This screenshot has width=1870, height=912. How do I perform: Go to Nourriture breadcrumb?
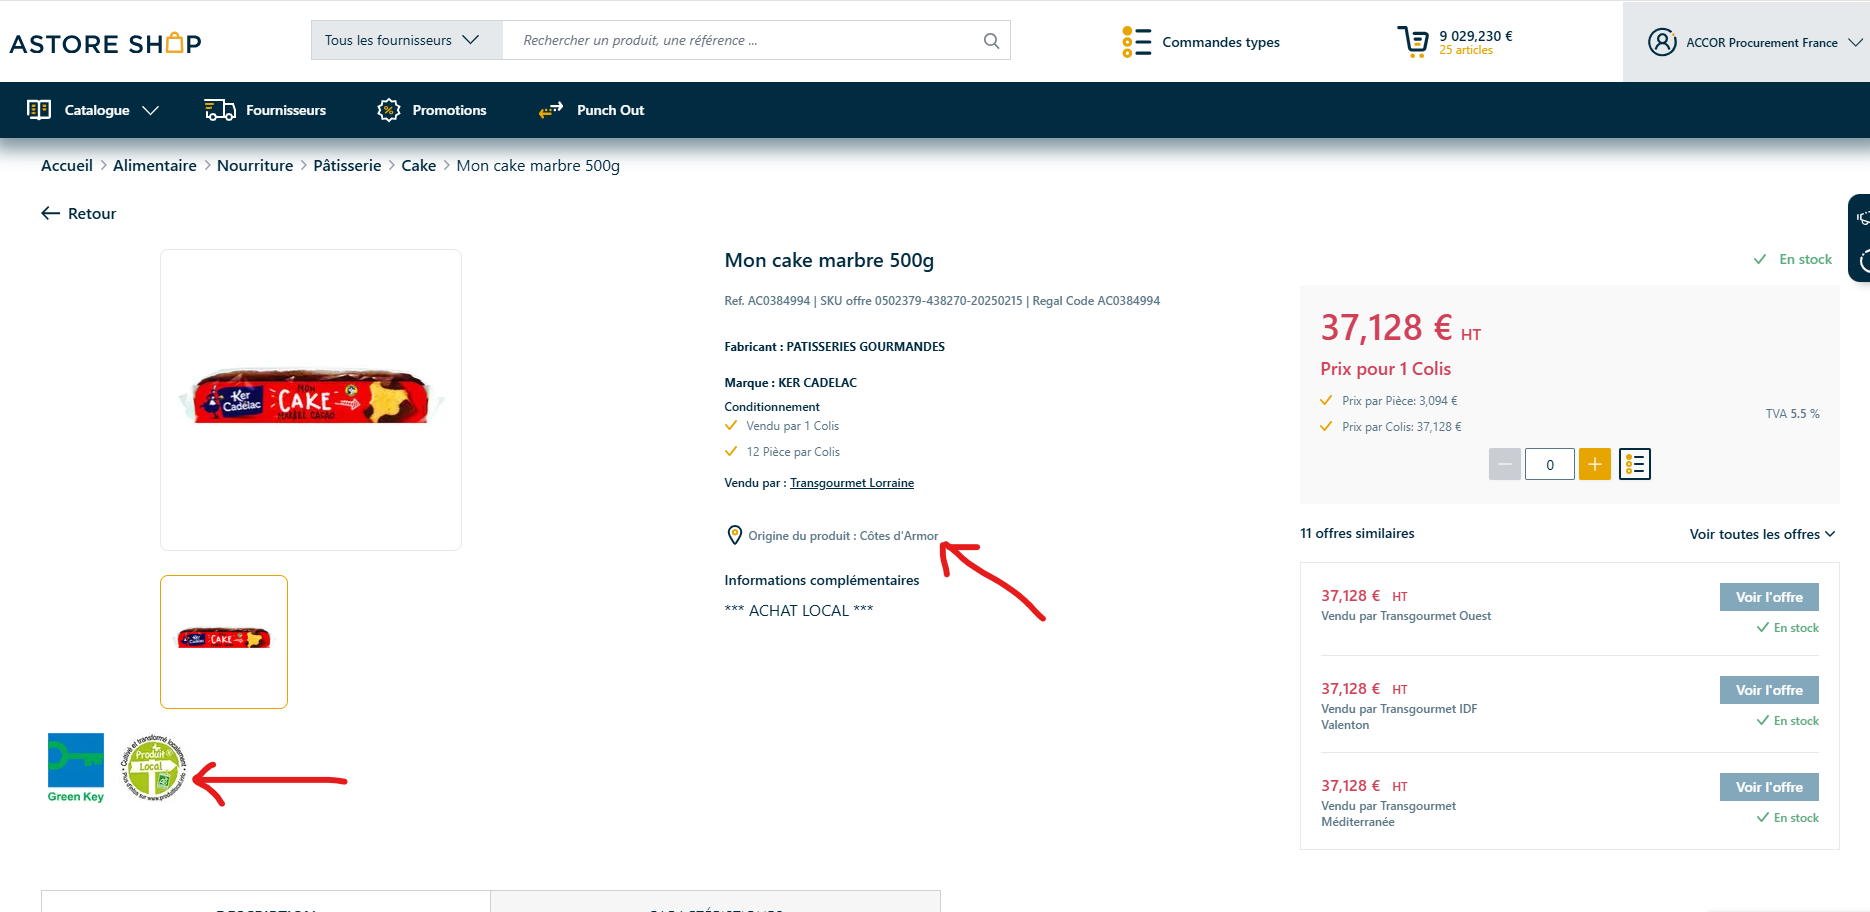(255, 165)
